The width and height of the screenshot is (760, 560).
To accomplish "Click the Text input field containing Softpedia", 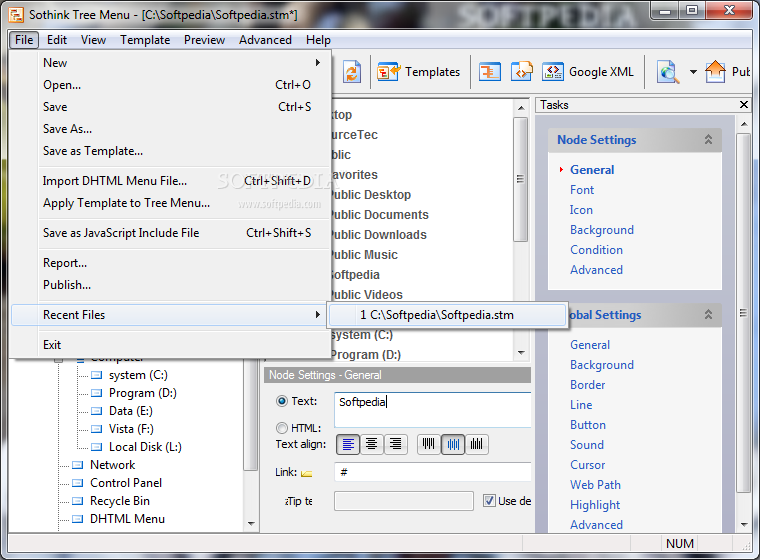I will click(x=432, y=410).
